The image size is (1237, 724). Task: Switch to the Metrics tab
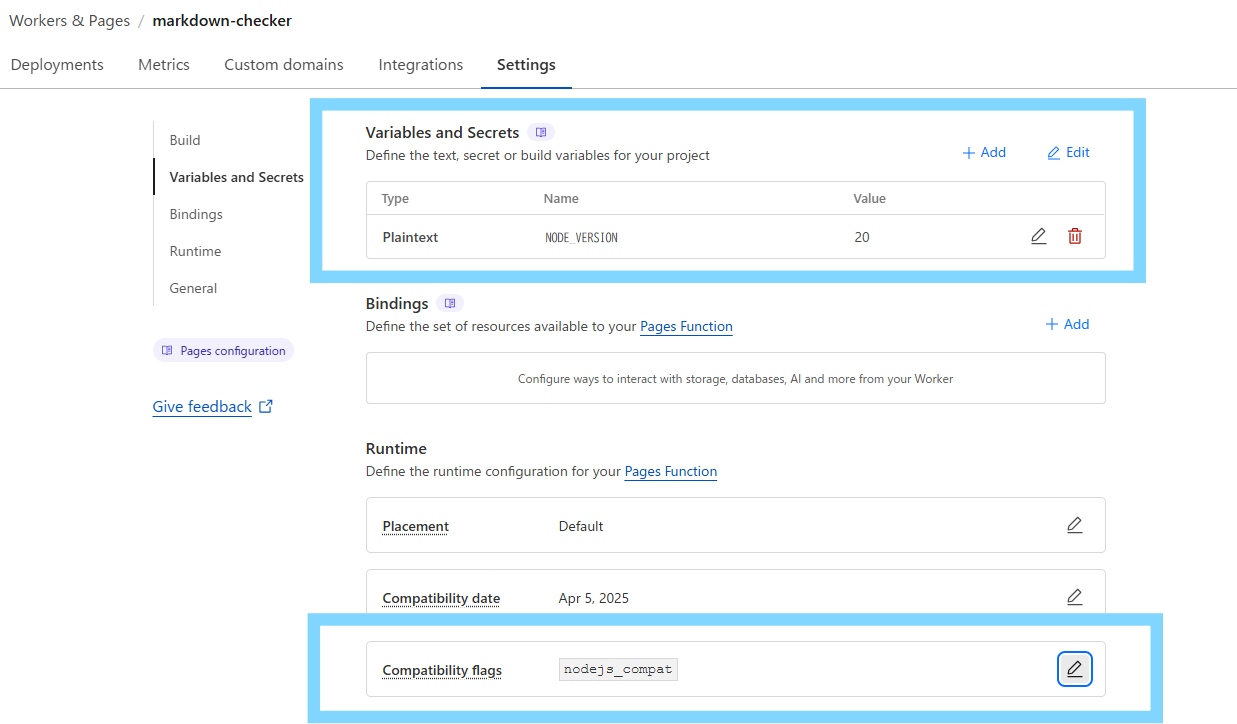[x=163, y=64]
